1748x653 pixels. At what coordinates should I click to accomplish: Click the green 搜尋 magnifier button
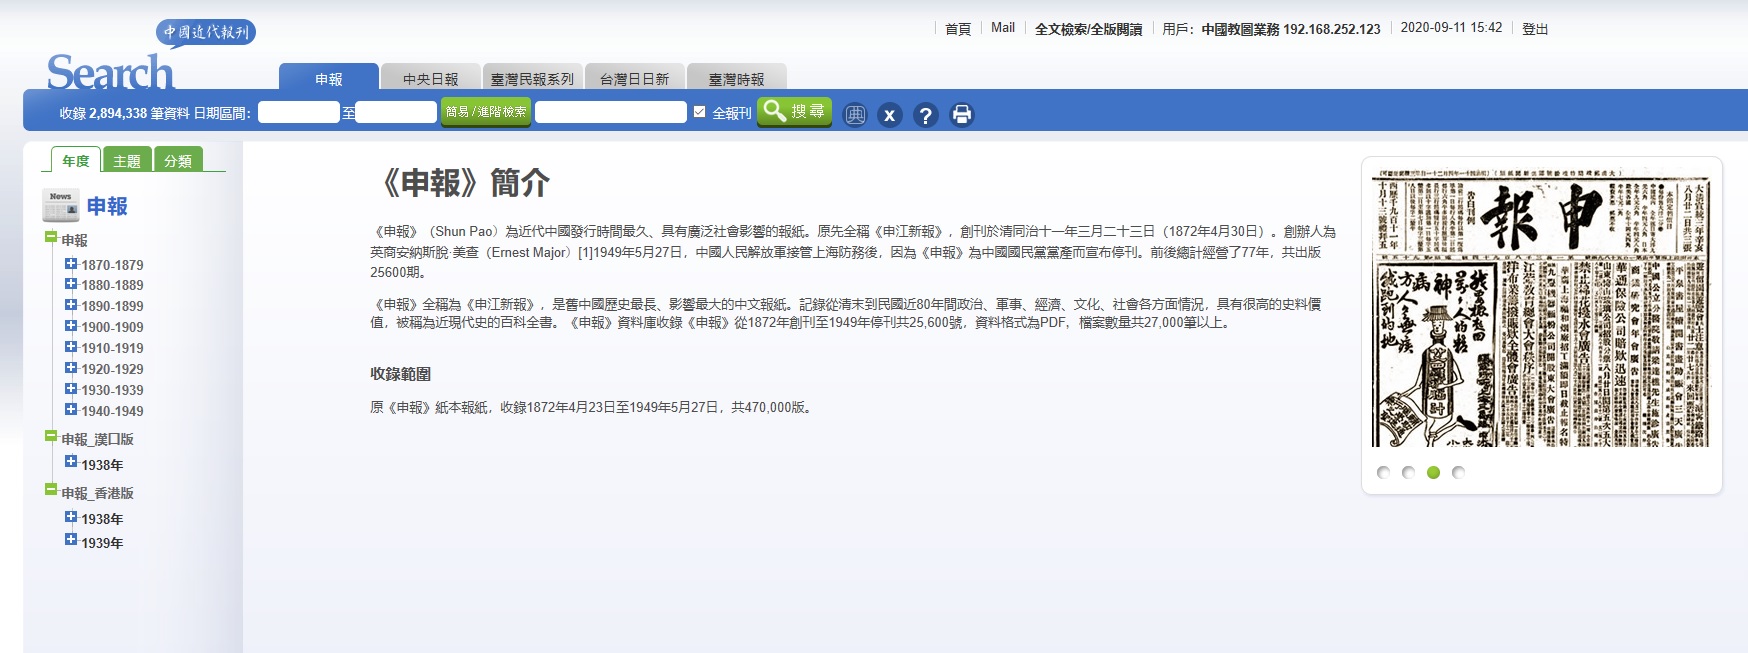794,111
